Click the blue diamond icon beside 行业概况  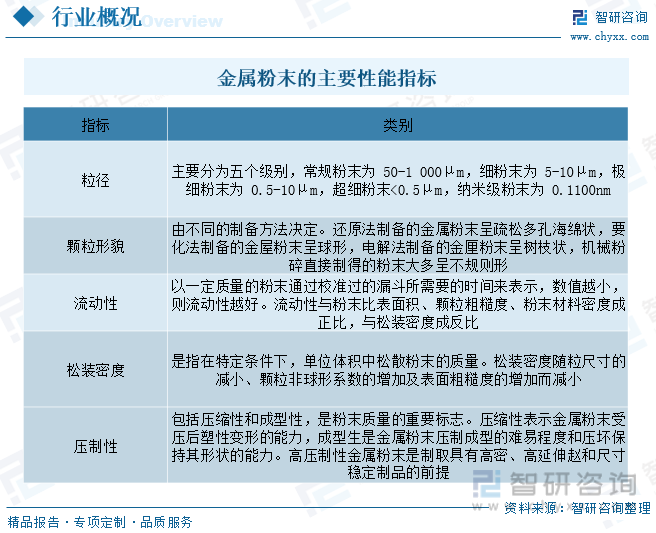tap(23, 17)
